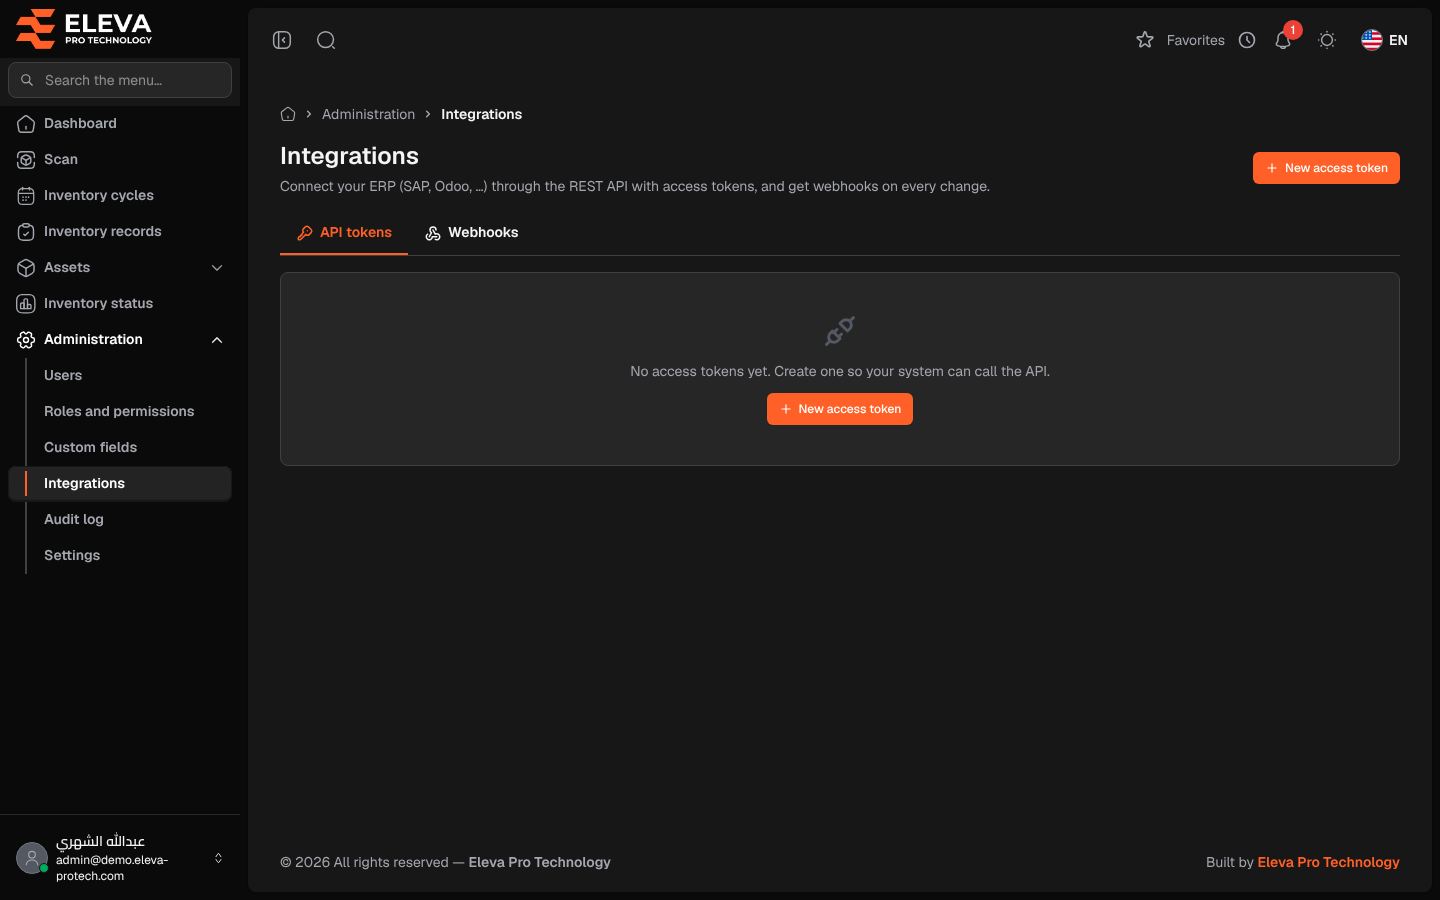This screenshot has width=1440, height=900.
Task: Switch to the Webhooks tab
Action: pos(472,232)
